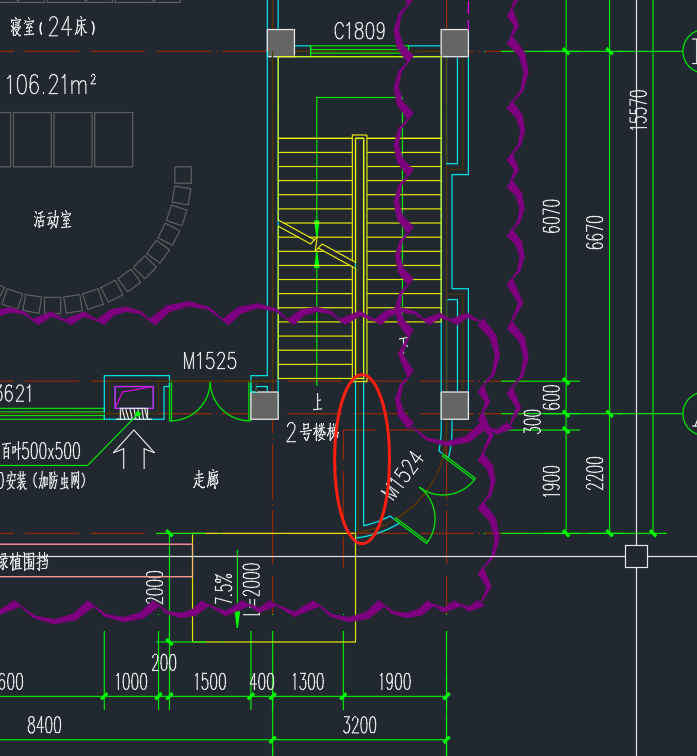The image size is (697, 756).
Task: Click the 绿植围挡 label
Action: pyautogui.click(x=24, y=562)
